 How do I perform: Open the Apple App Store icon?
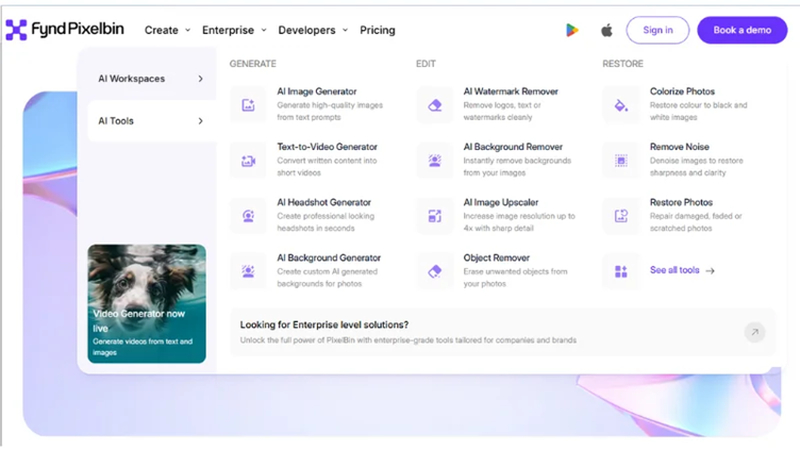click(606, 30)
